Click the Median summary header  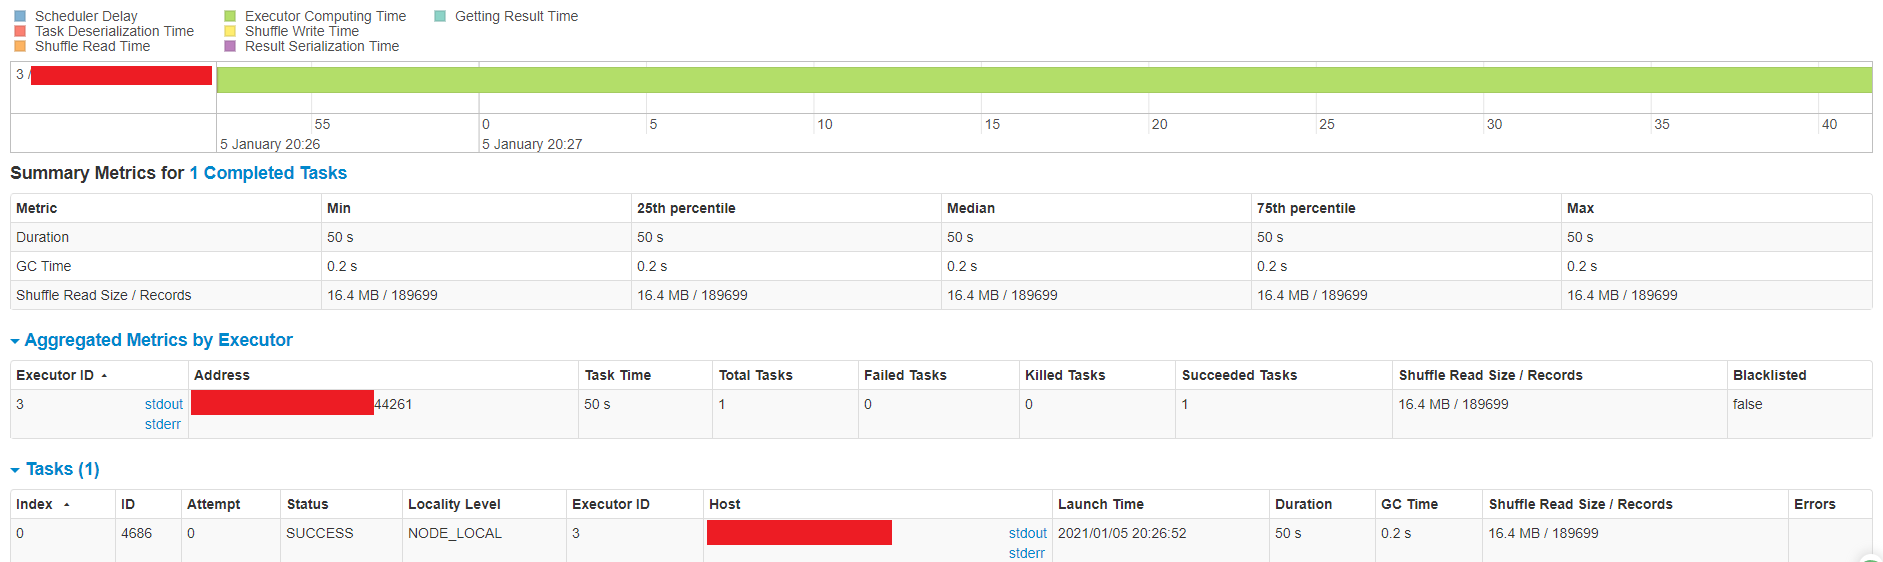point(971,208)
